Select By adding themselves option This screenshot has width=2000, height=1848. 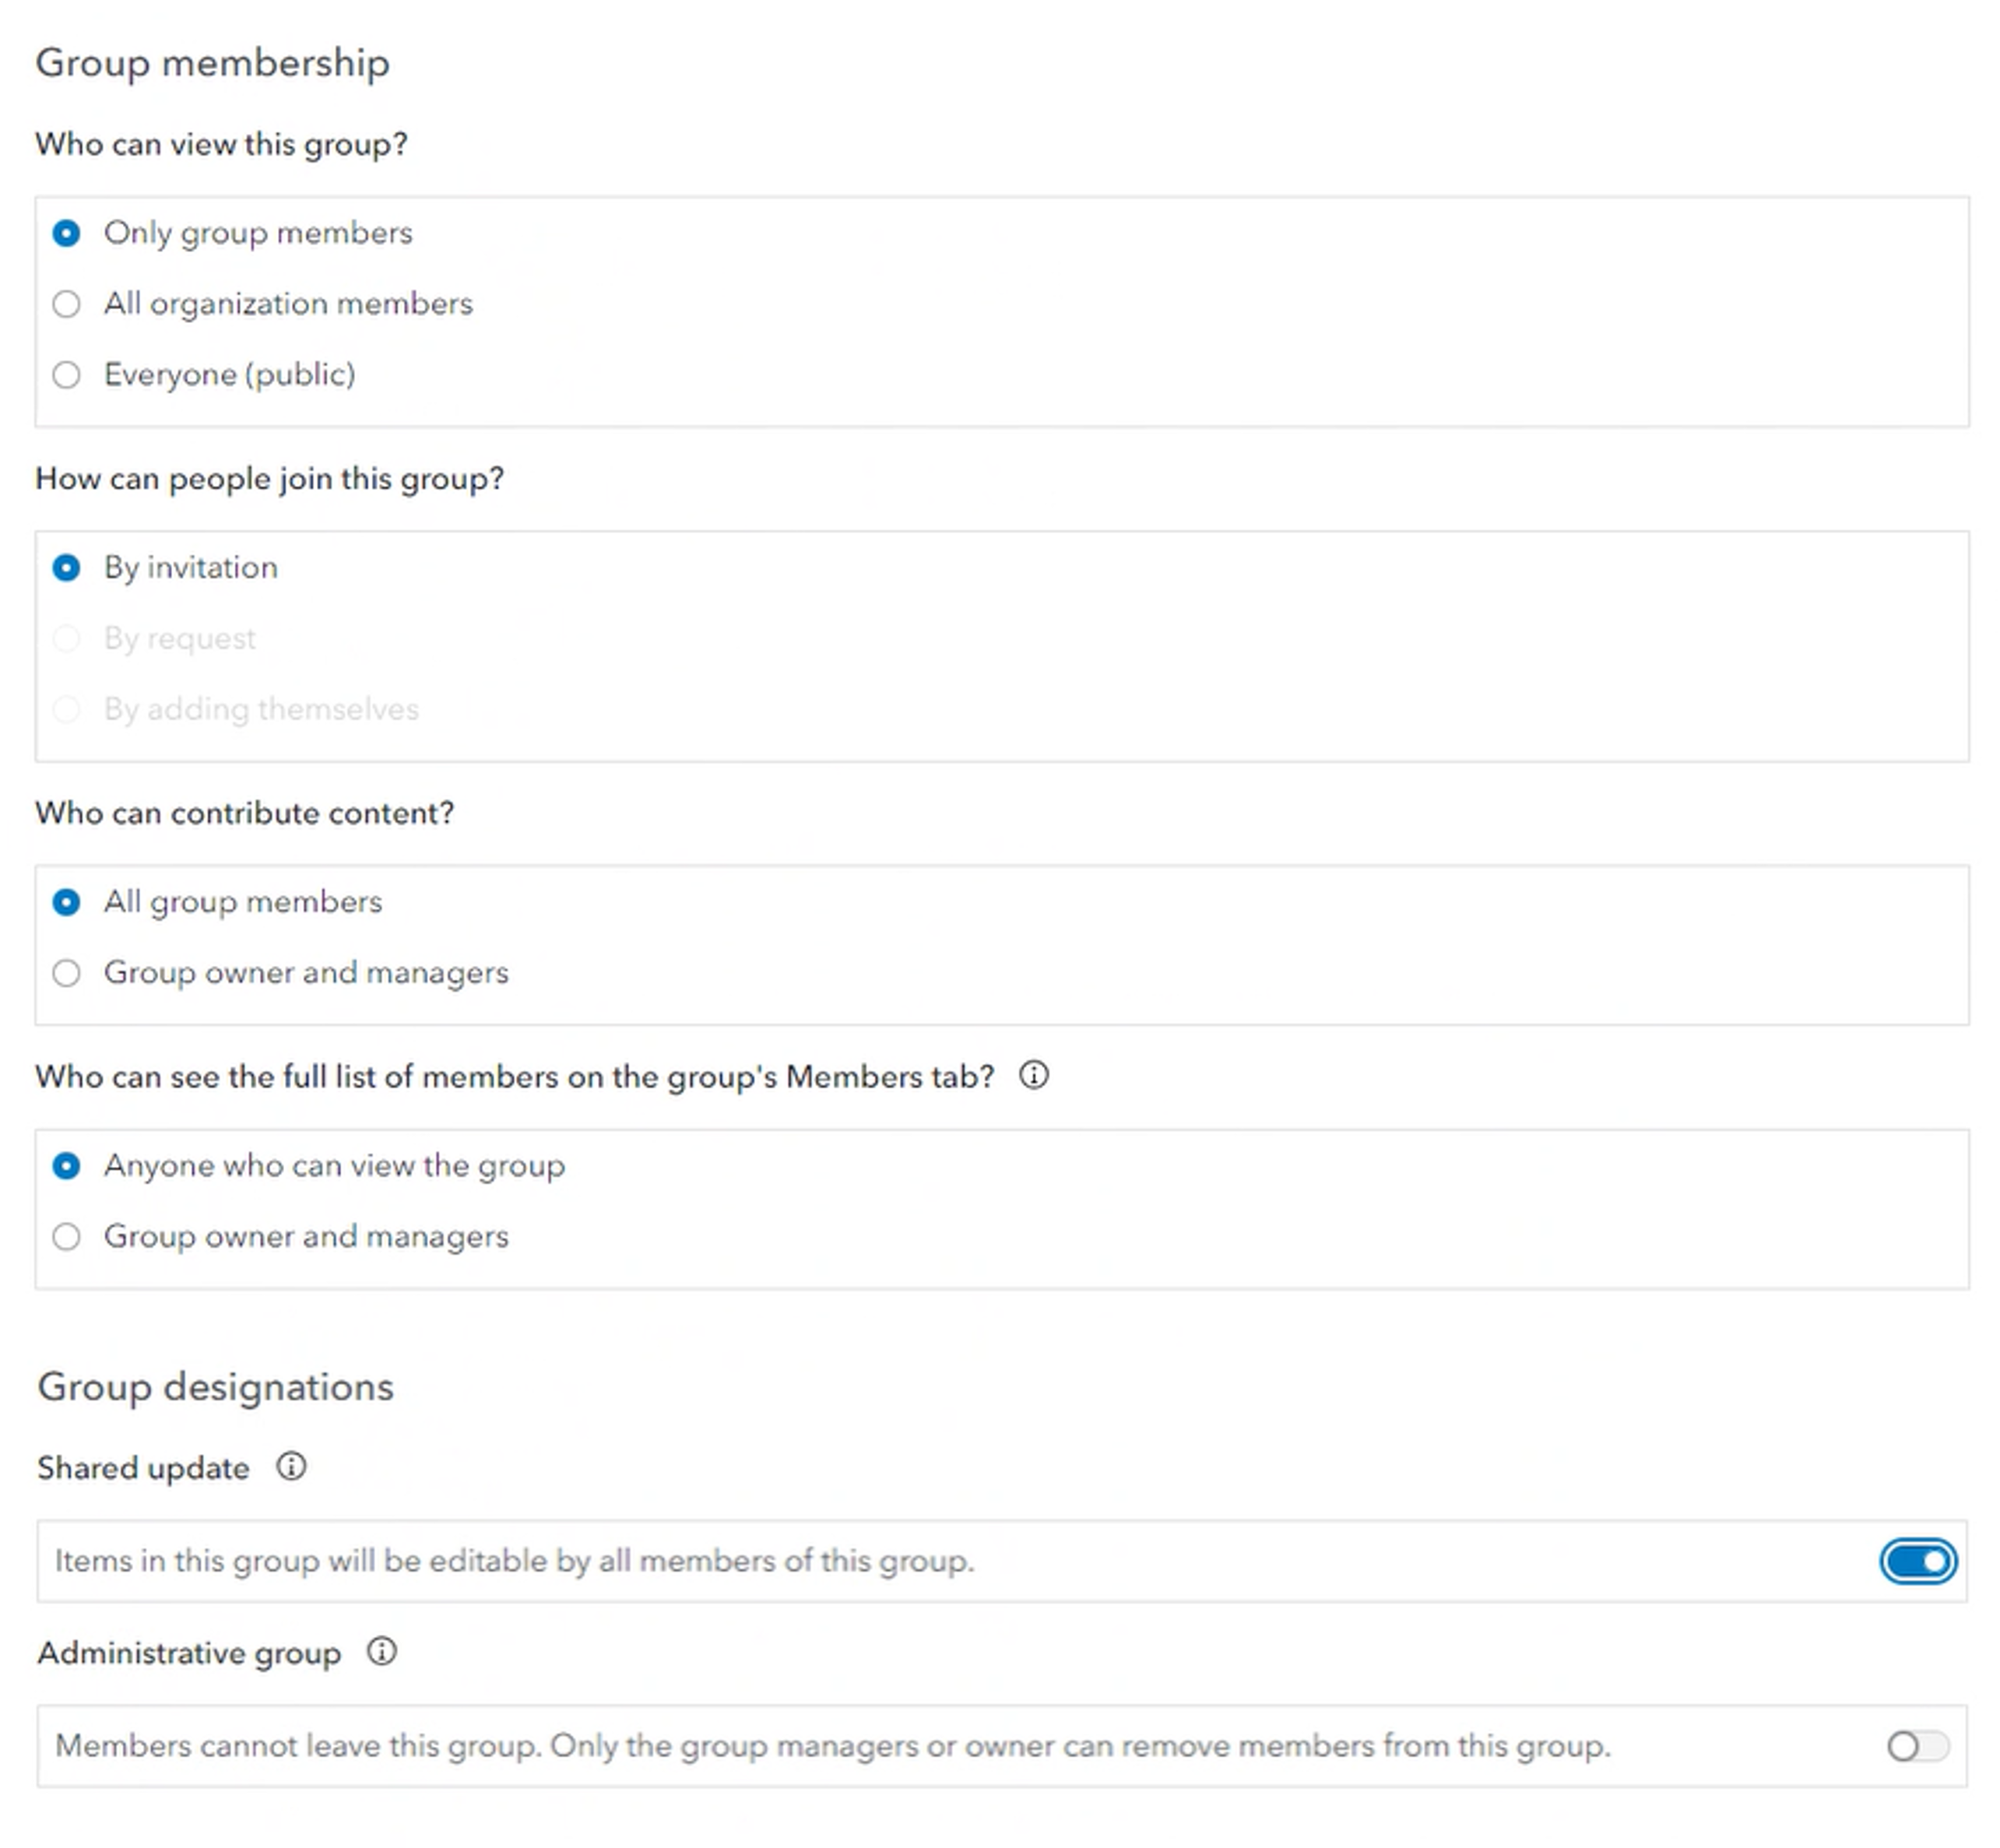pos(66,710)
